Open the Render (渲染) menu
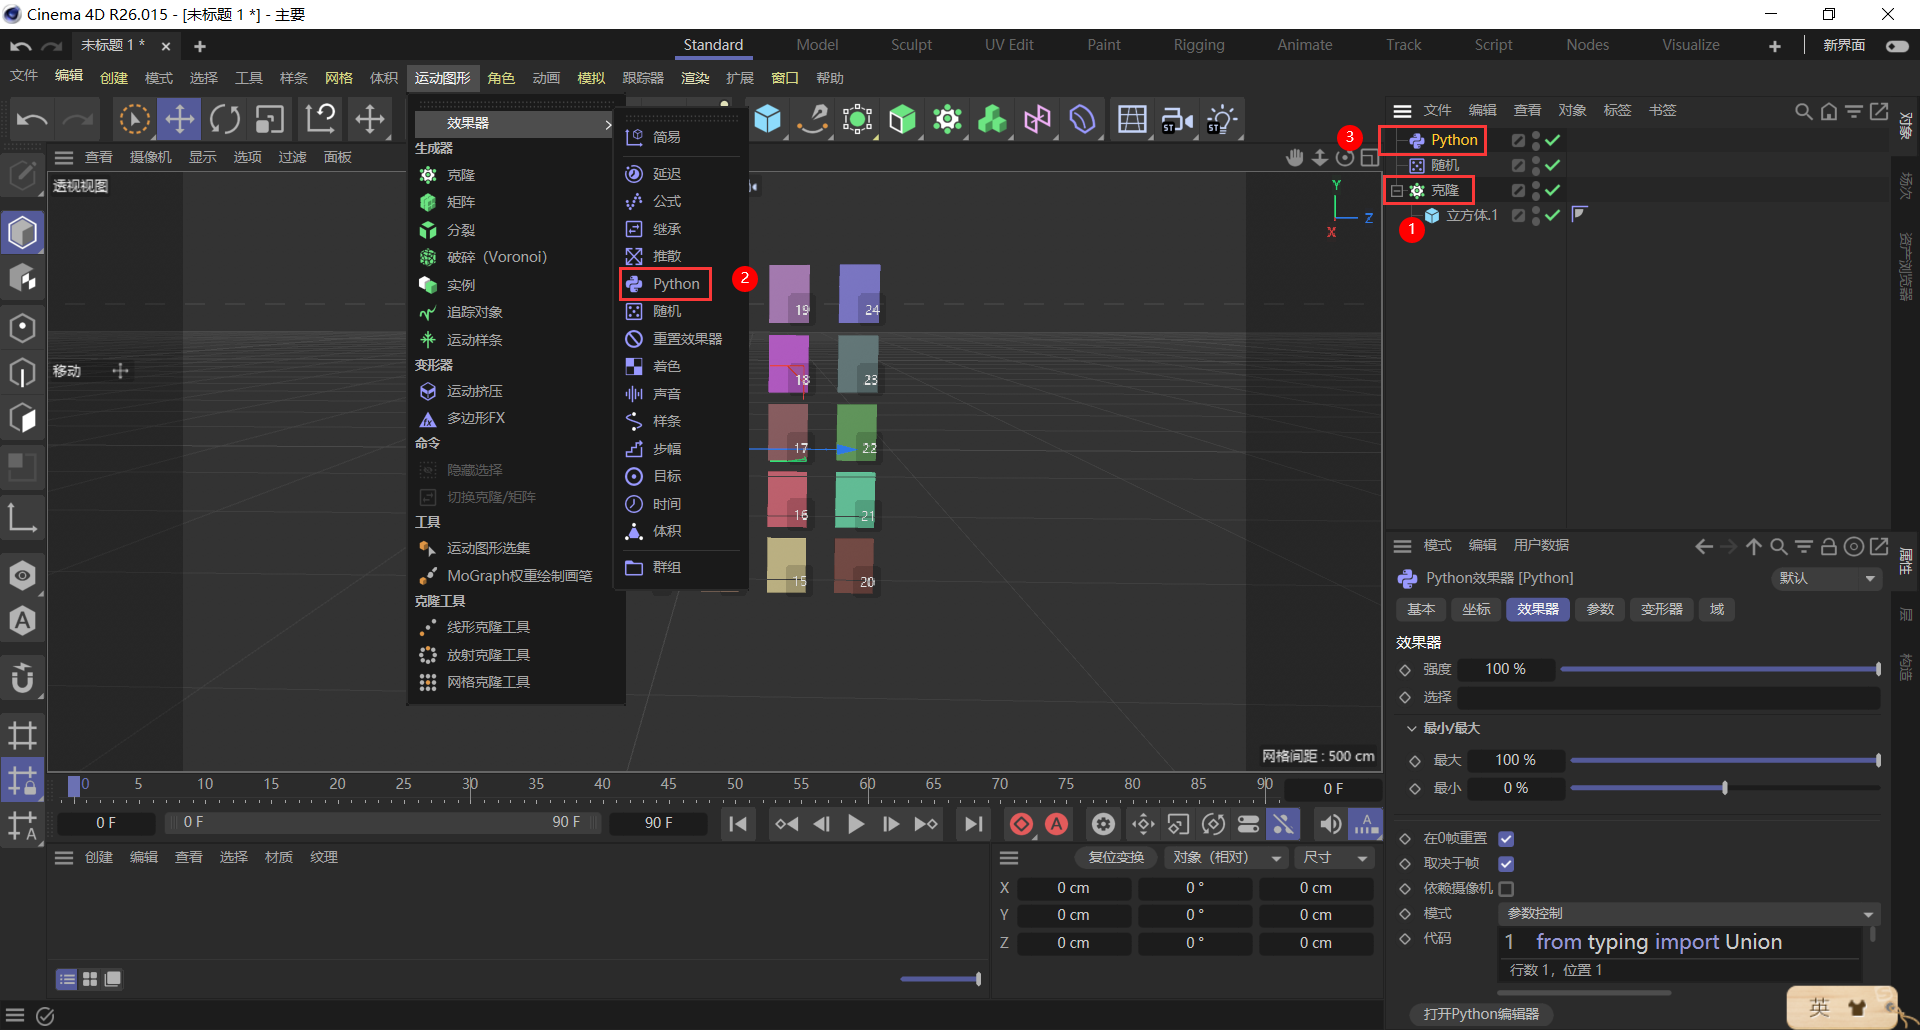The width and height of the screenshot is (1920, 1030). click(x=695, y=78)
